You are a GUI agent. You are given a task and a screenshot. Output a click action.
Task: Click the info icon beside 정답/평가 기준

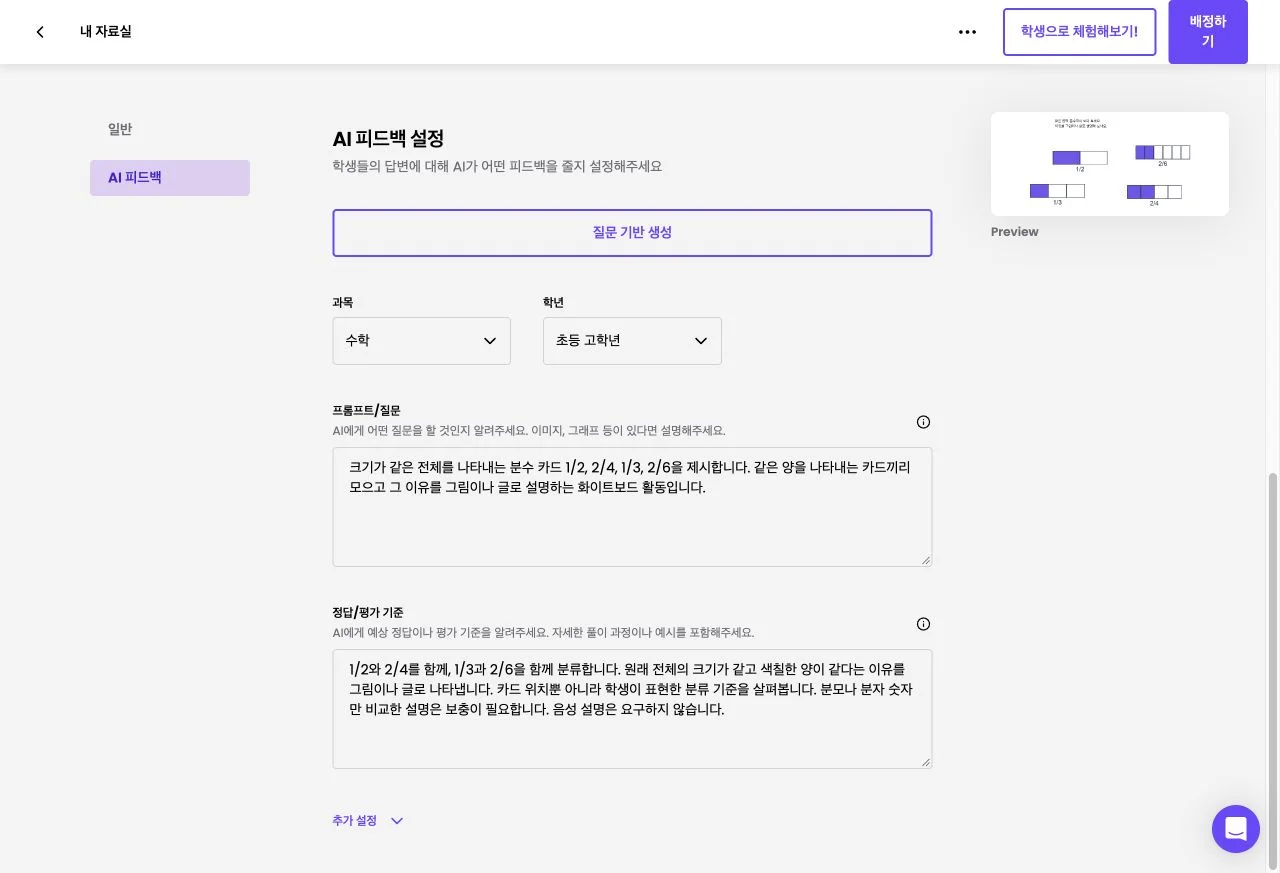923,624
